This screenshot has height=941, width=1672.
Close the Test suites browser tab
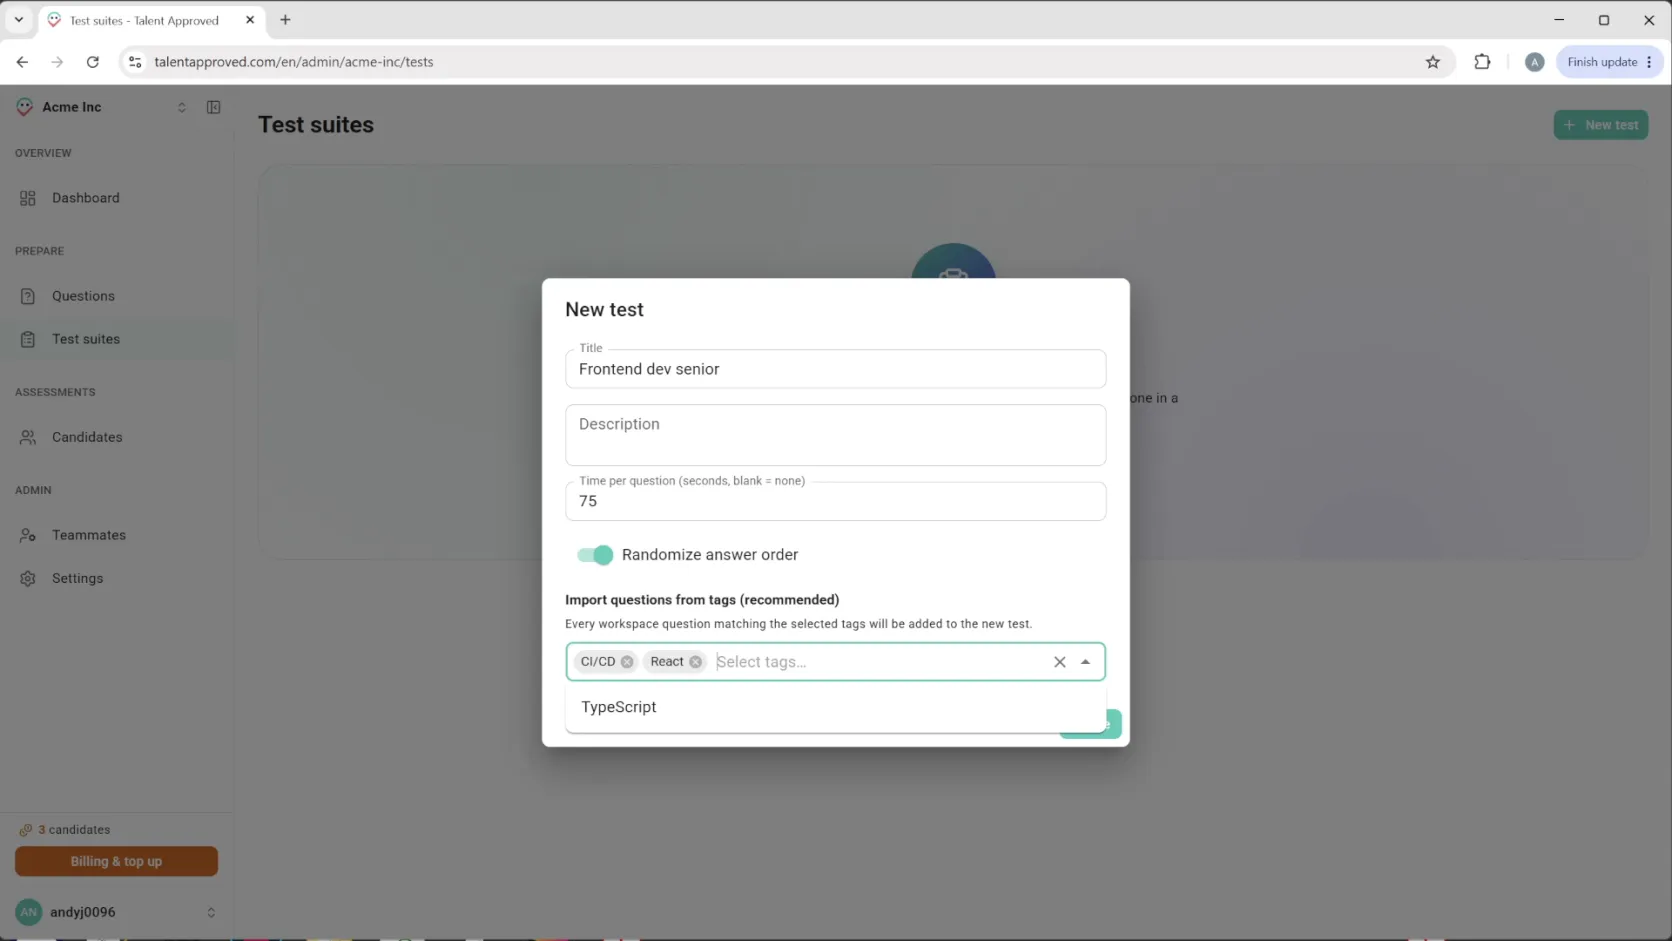point(250,20)
